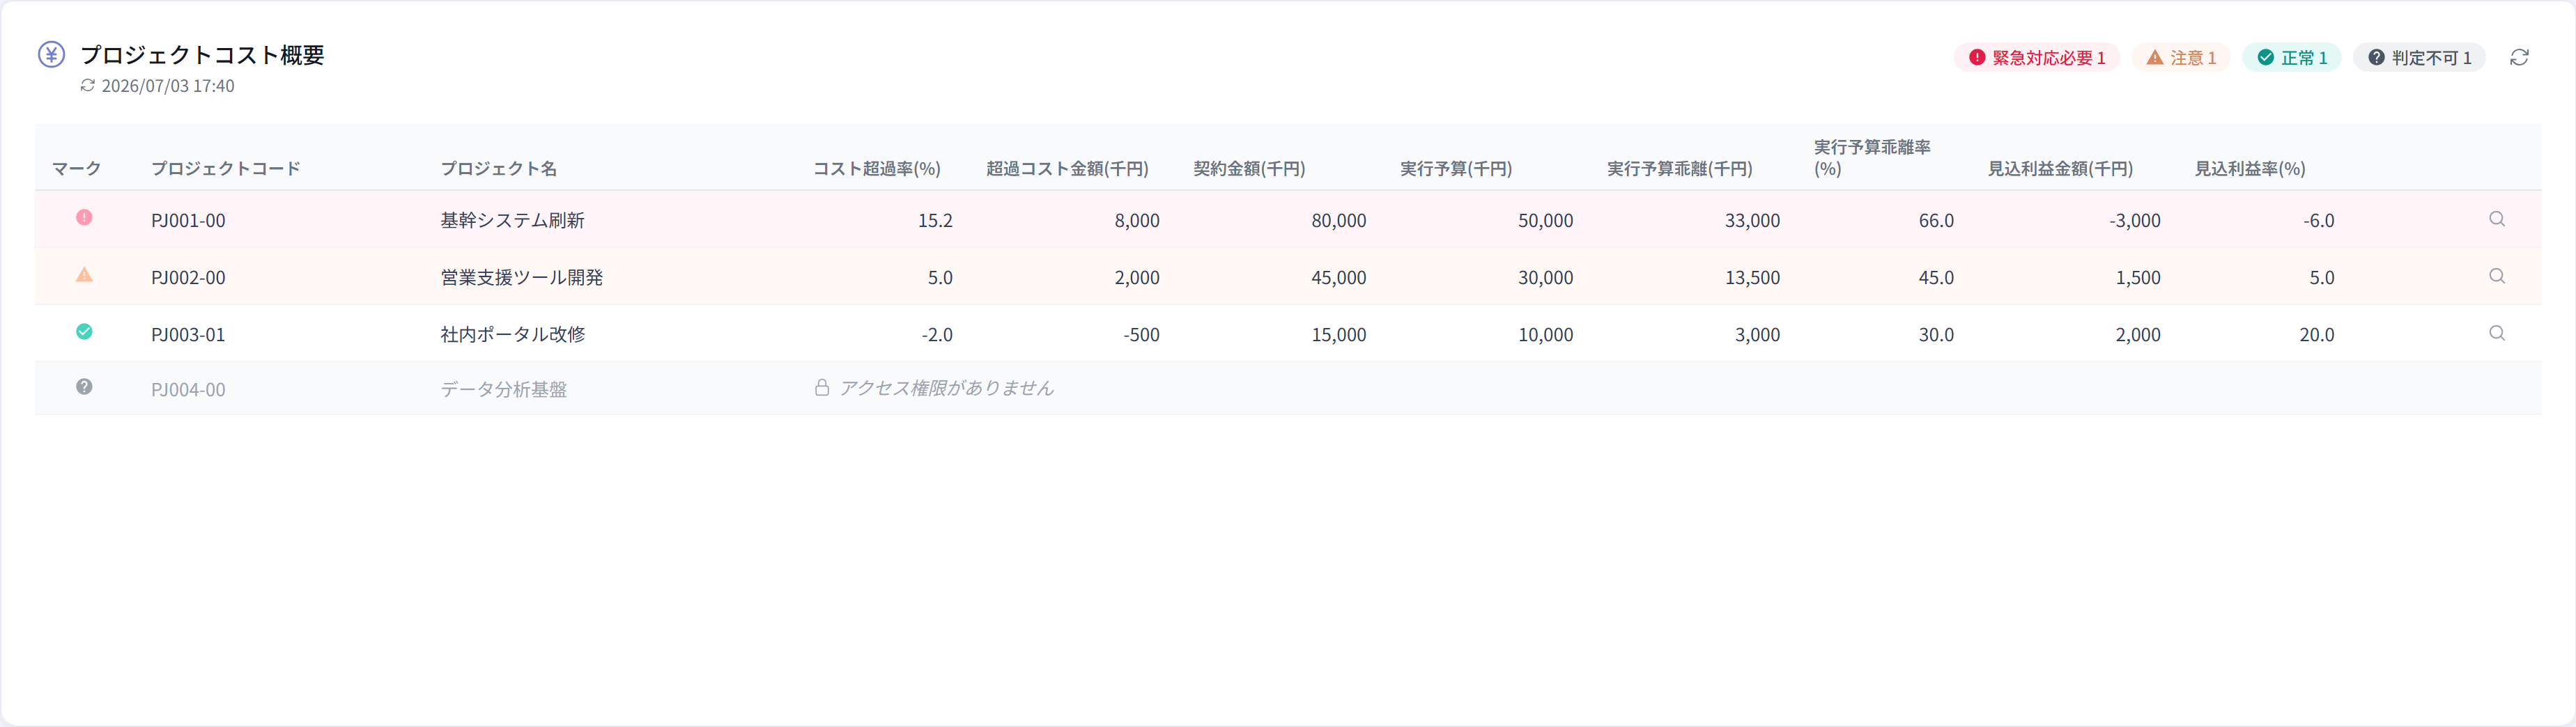
Task: Click expected profit rate -6.0
Action: click(x=2319, y=221)
